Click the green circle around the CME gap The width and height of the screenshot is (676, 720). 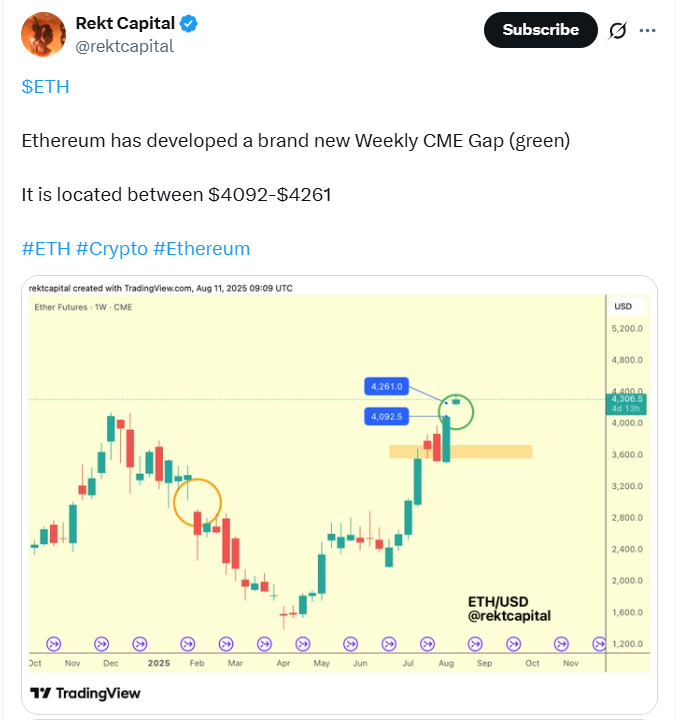456,412
